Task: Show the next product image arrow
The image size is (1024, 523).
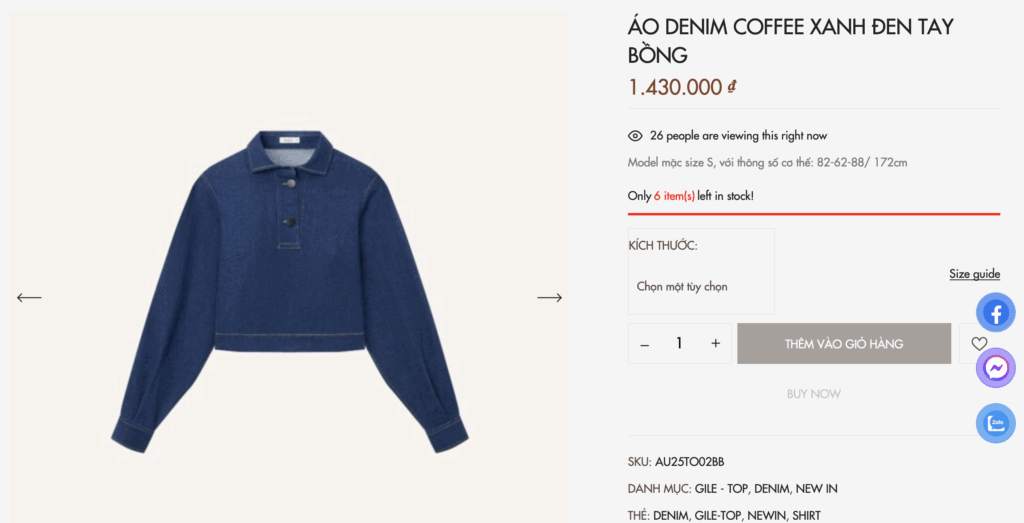Action: pos(549,297)
